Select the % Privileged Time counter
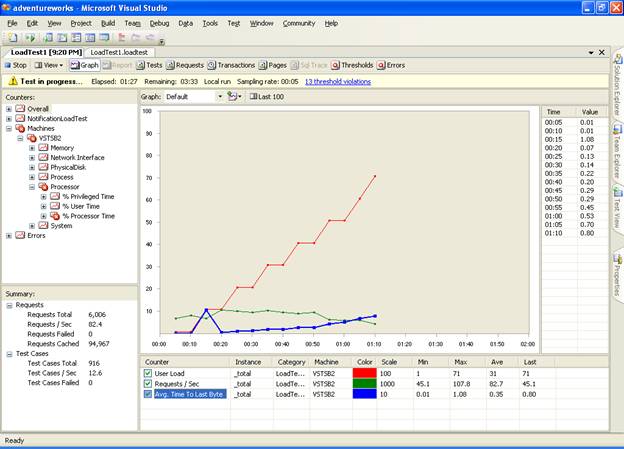624x449 pixels. [x=88, y=196]
